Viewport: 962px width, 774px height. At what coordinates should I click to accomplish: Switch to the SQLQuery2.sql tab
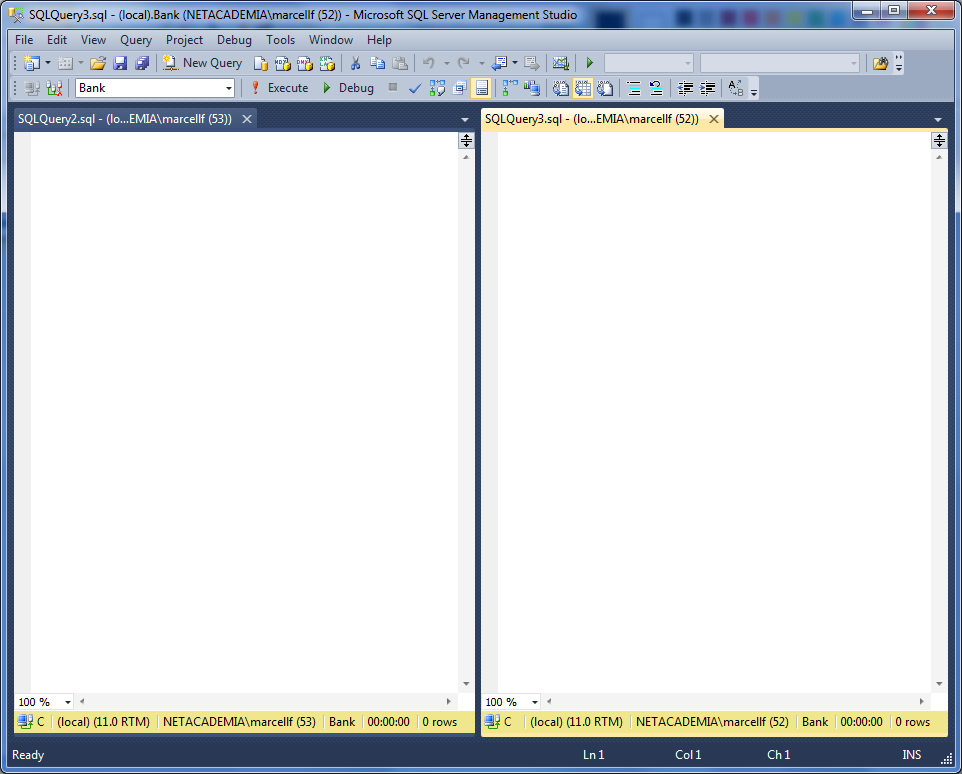click(x=125, y=119)
